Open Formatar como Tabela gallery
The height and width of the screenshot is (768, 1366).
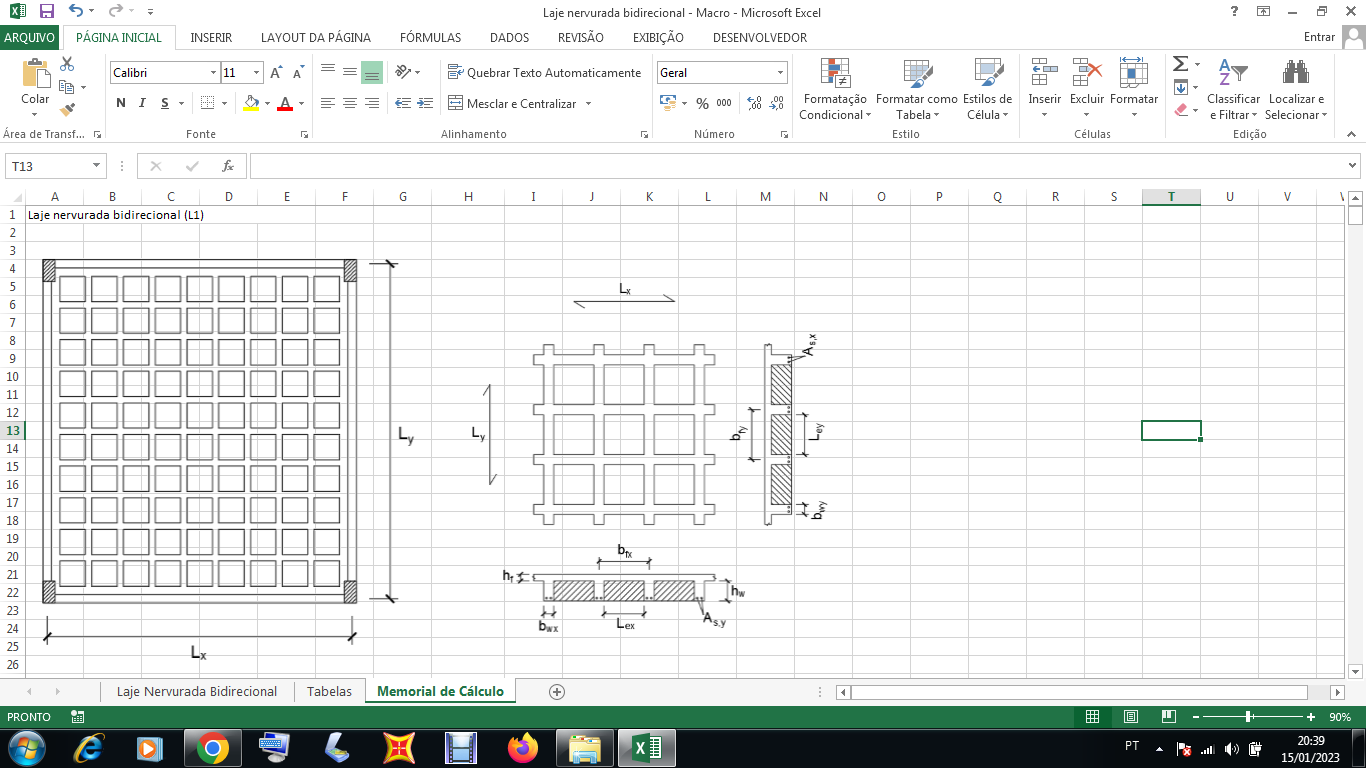tap(917, 89)
